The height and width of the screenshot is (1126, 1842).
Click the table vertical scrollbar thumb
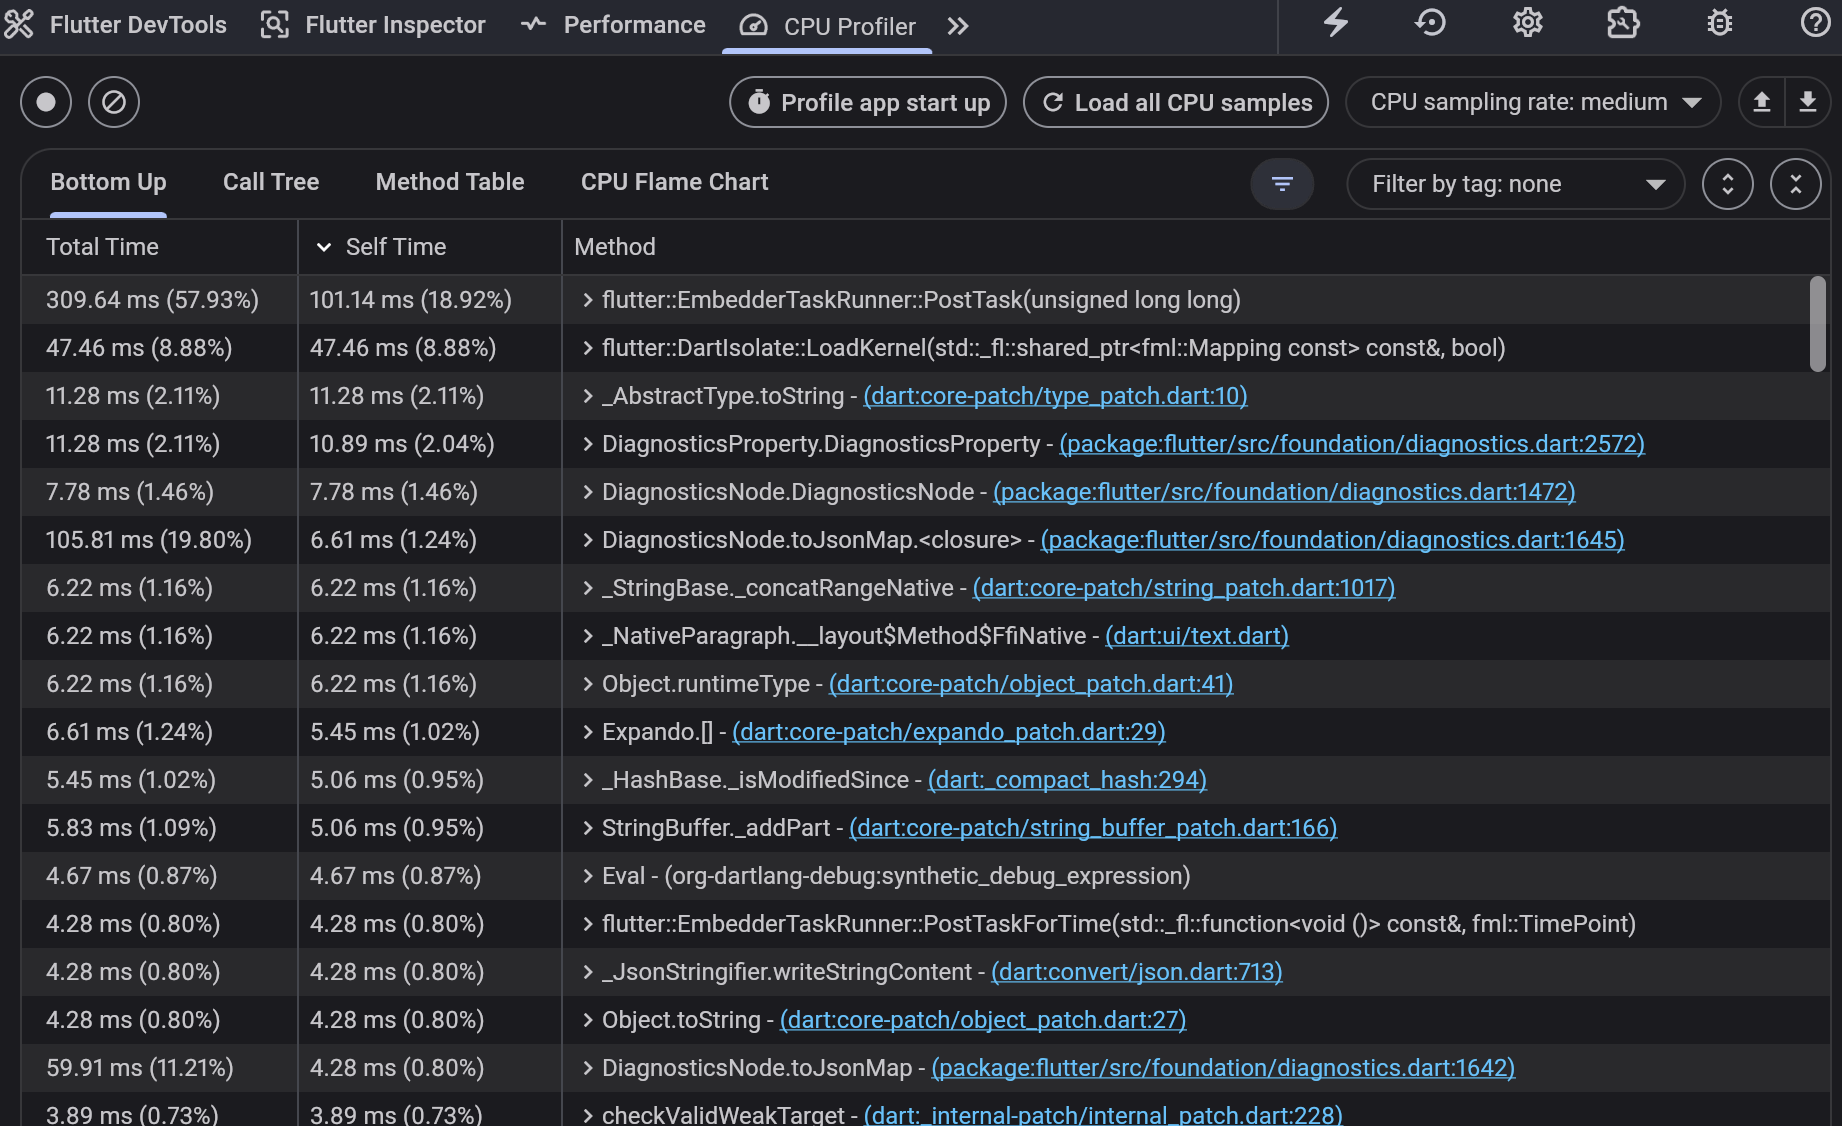click(1817, 324)
